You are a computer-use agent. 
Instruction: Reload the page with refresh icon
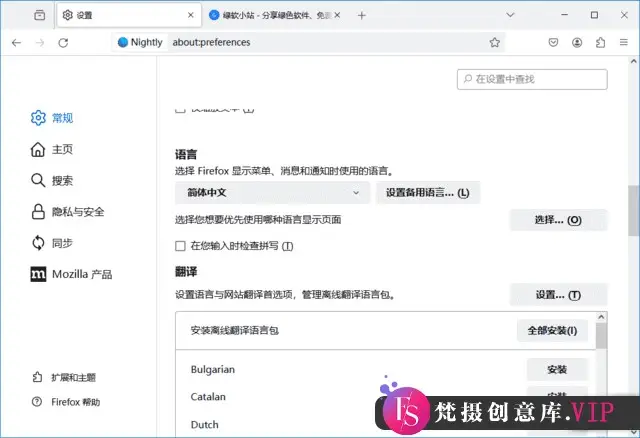coord(63,42)
